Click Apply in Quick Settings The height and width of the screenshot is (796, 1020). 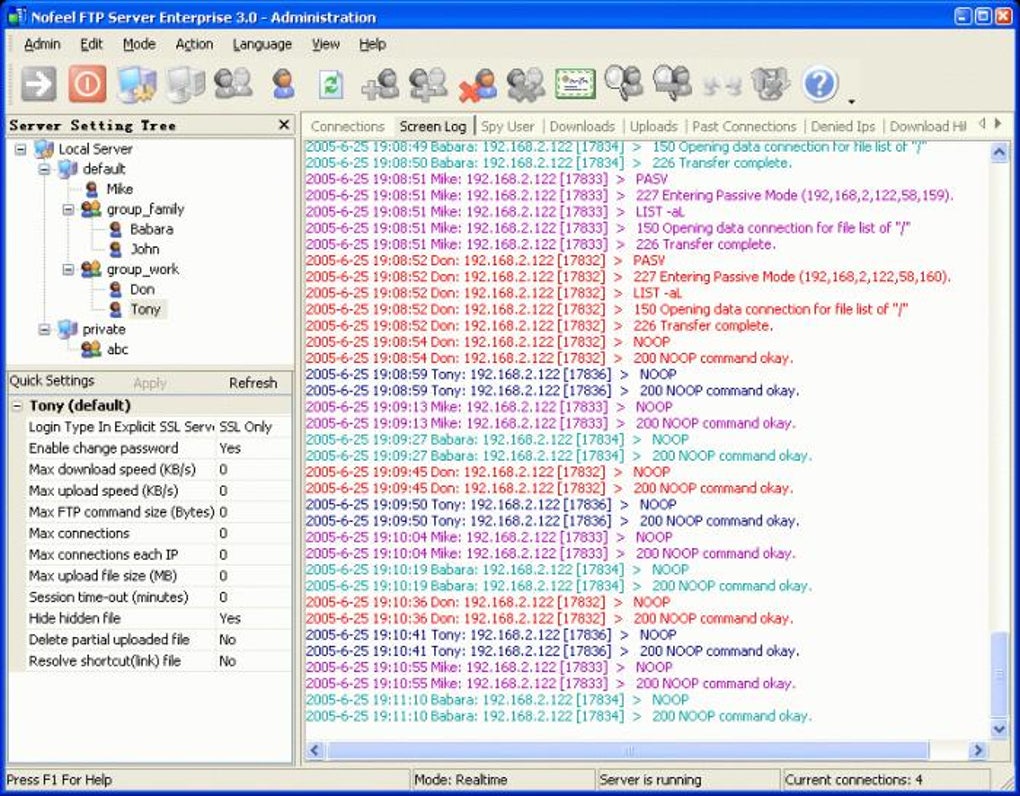pyautogui.click(x=150, y=383)
